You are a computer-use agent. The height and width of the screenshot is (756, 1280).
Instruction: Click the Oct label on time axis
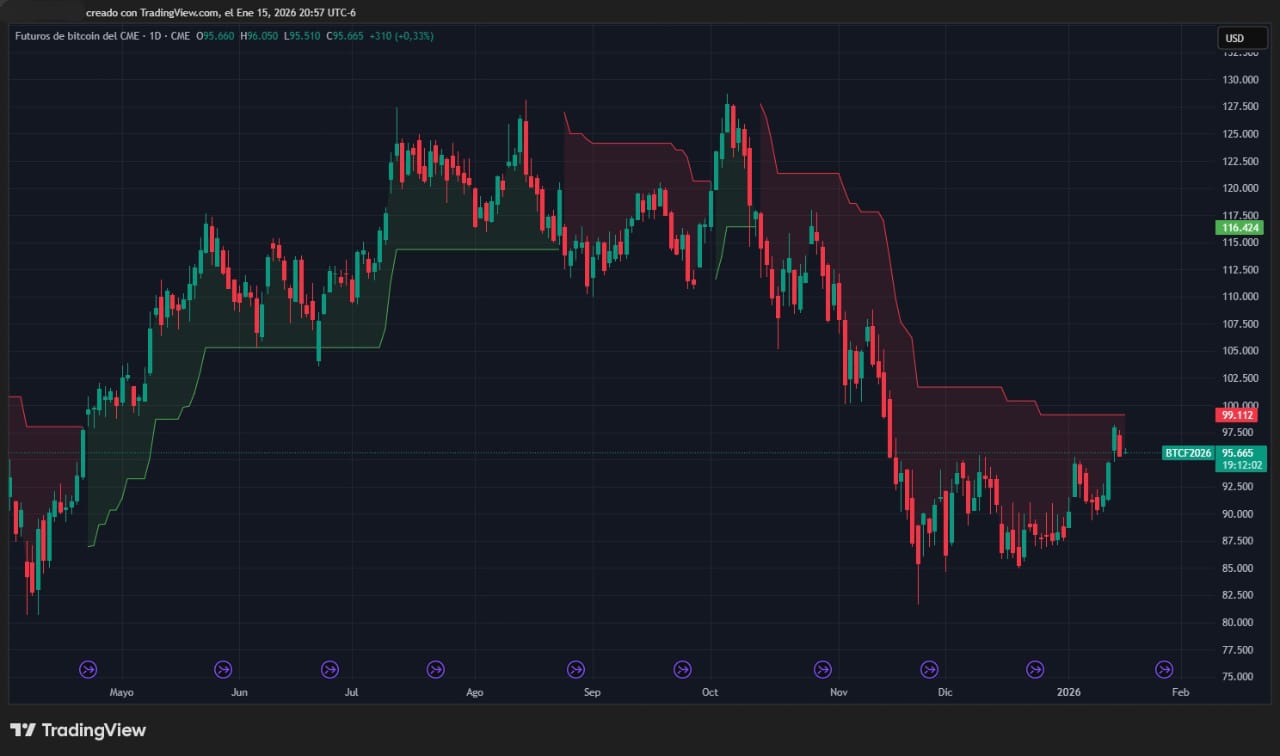click(710, 692)
